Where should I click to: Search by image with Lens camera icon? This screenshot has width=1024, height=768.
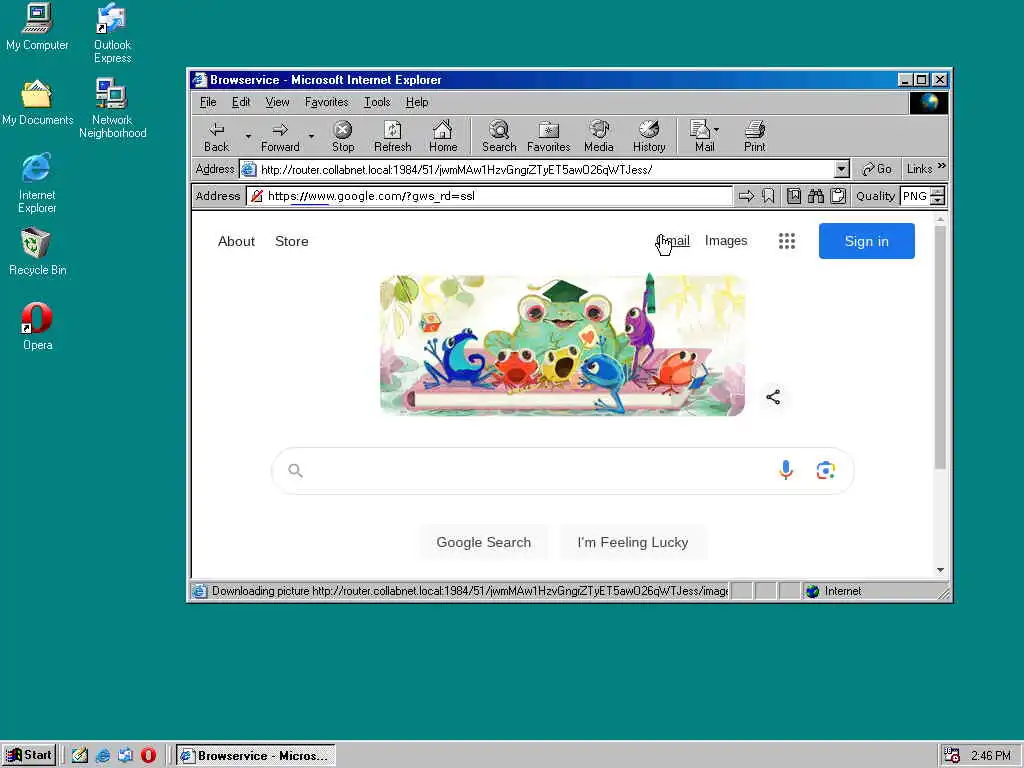[825, 470]
